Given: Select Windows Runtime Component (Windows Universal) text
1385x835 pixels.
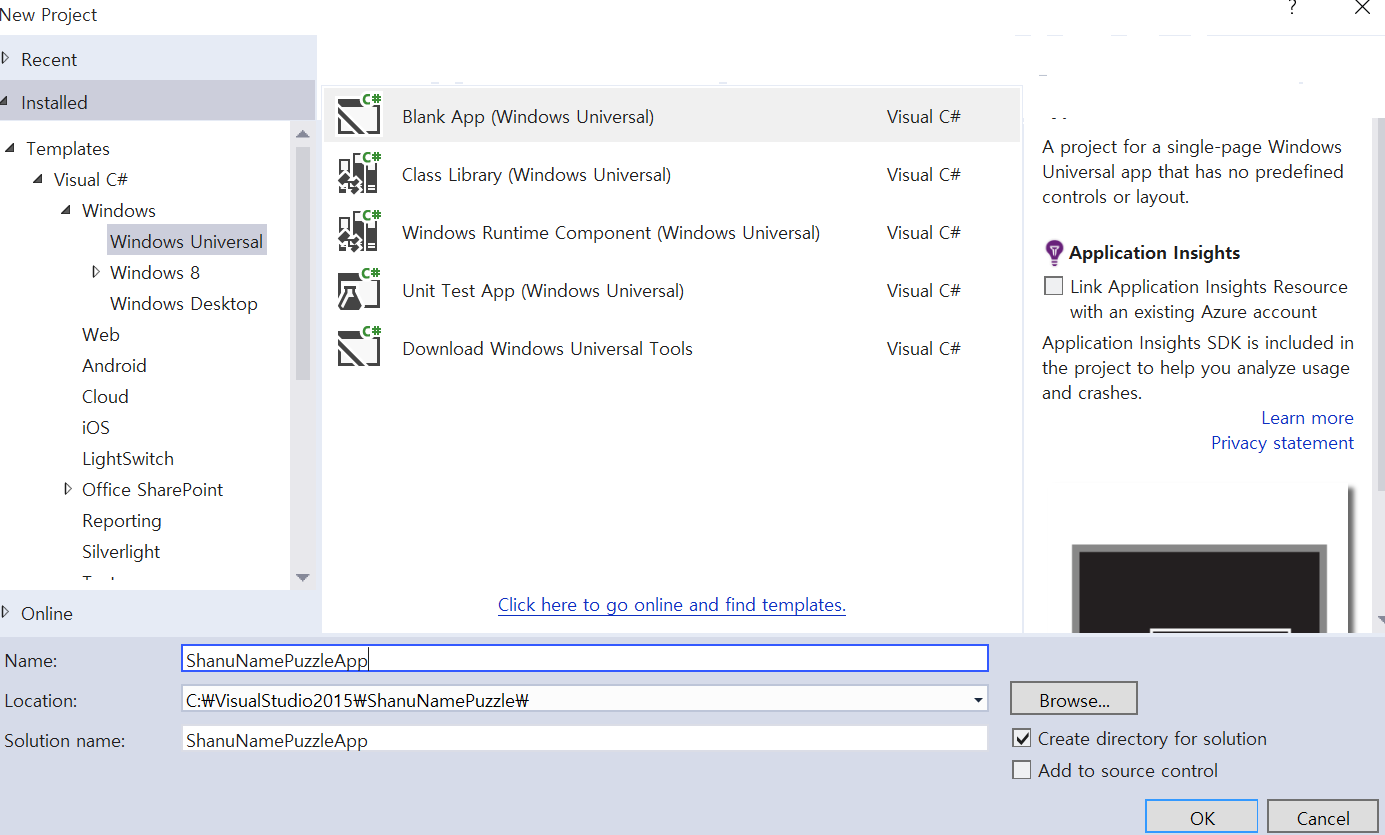Looking at the screenshot, I should (x=611, y=232).
